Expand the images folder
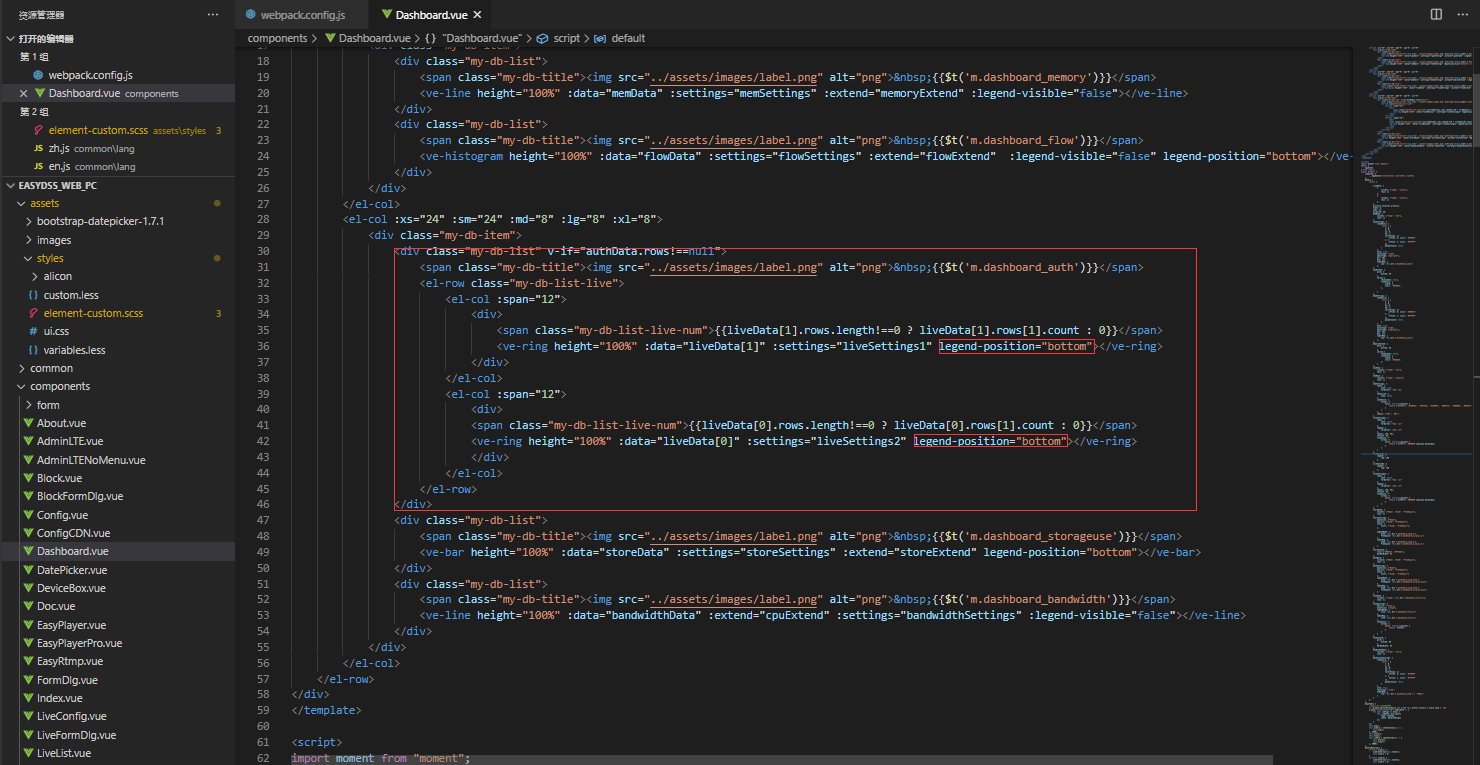Viewport: 1480px width, 765px height. [118, 240]
